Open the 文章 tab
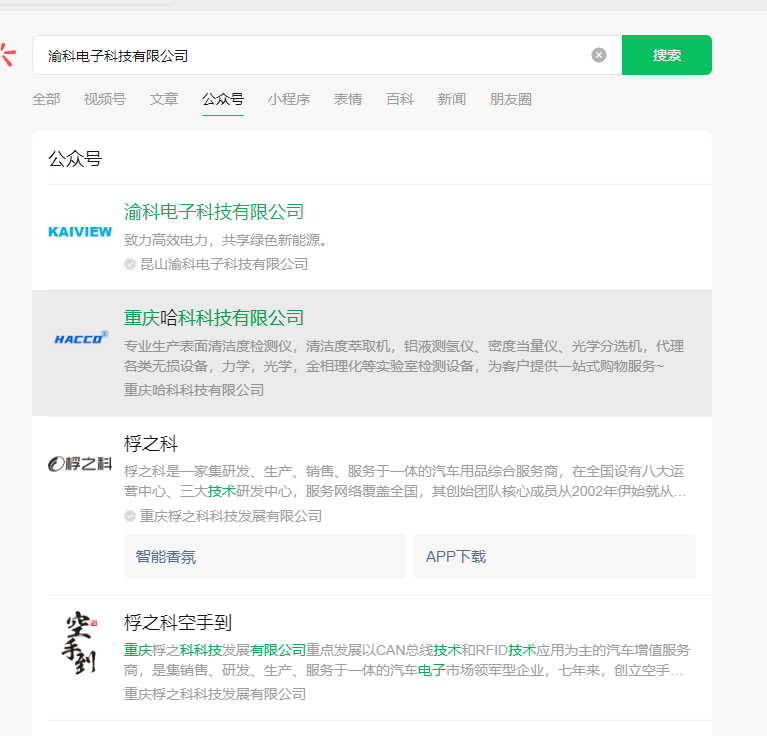 [x=164, y=99]
